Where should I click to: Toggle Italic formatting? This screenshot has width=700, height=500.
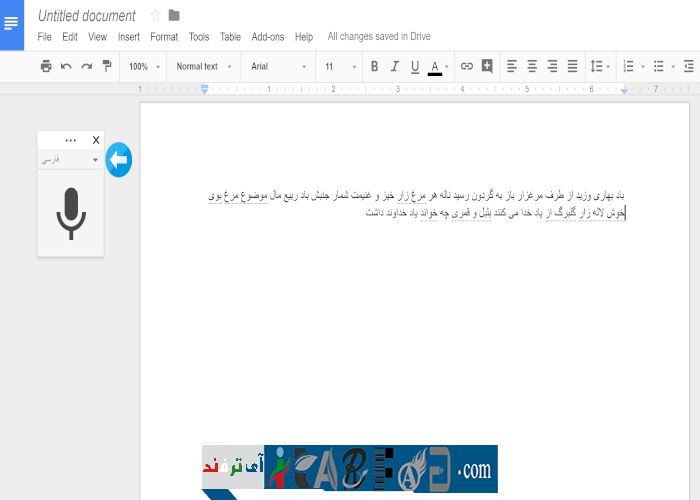394,67
